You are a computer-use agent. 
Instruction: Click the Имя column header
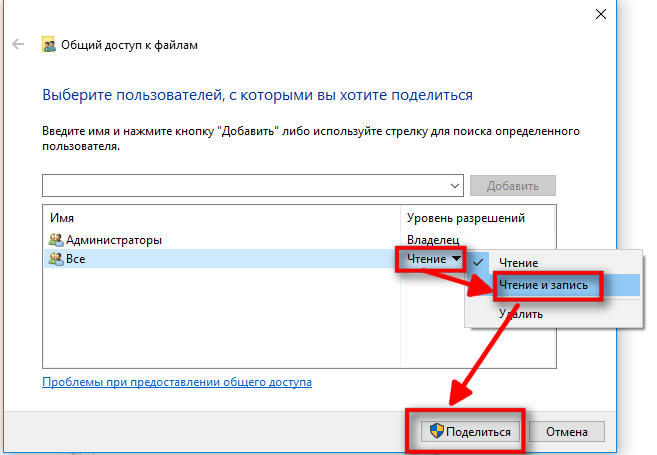[x=62, y=218]
